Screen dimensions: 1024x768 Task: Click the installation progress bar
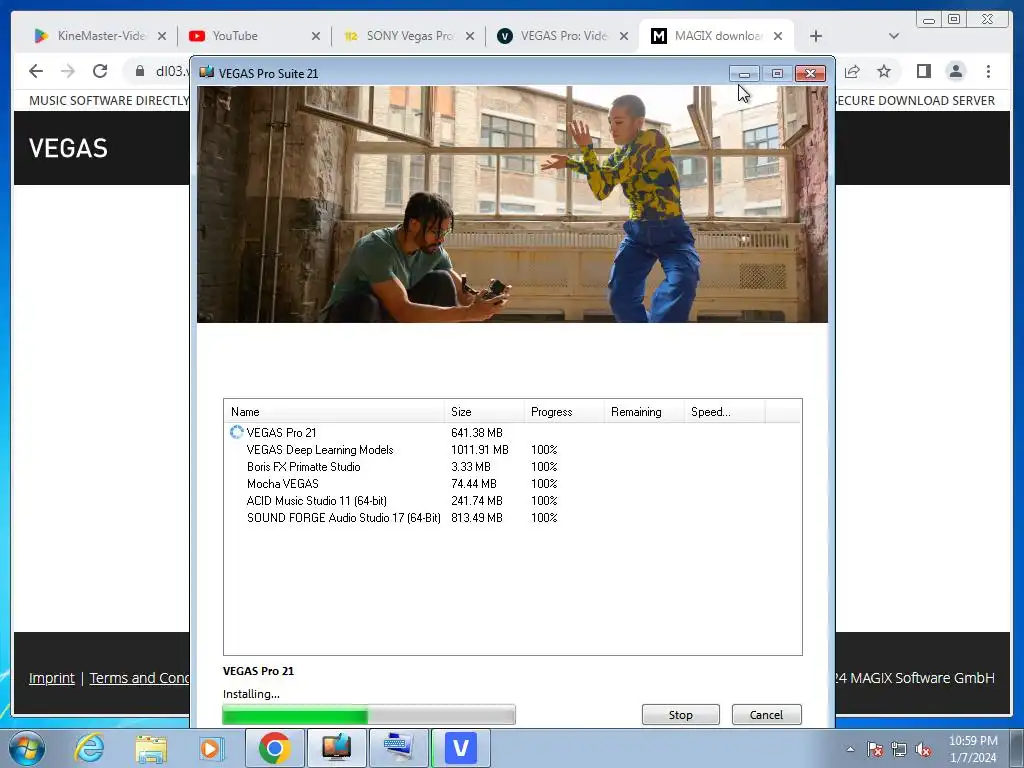[369, 714]
